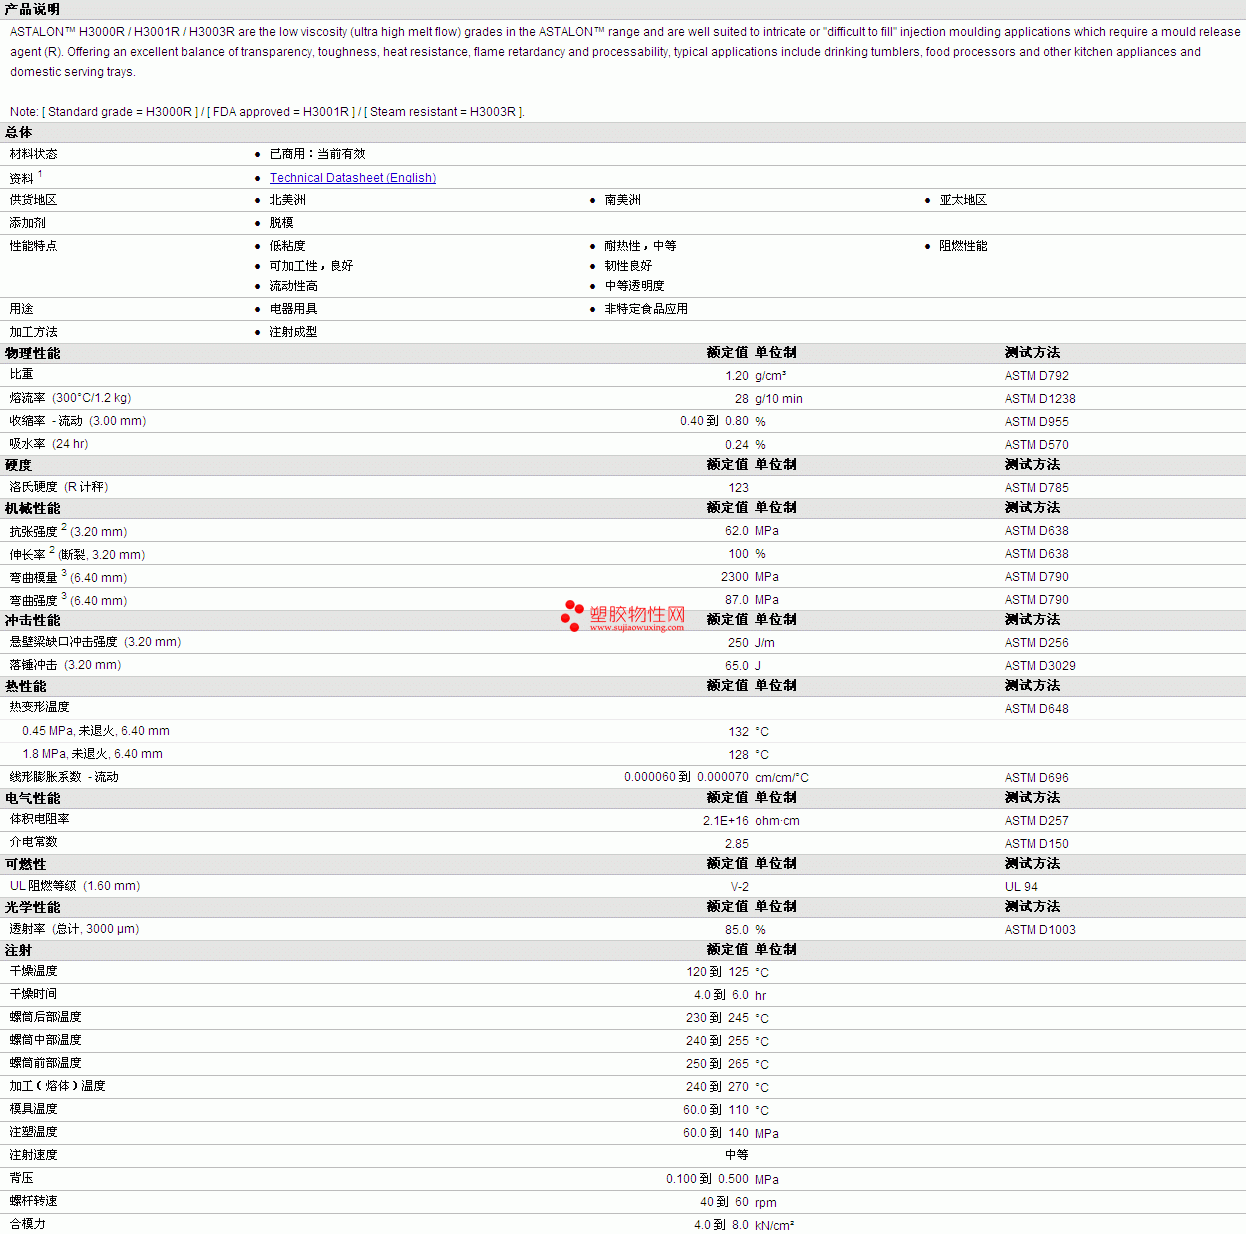The image size is (1246, 1234).
Task: Click the 产品说明 section header
Action: click(x=32, y=9)
